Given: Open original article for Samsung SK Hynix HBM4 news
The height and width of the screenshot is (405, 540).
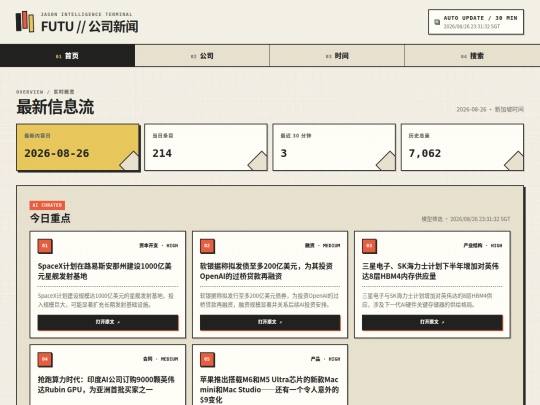Looking at the screenshot, I should tap(432, 322).
